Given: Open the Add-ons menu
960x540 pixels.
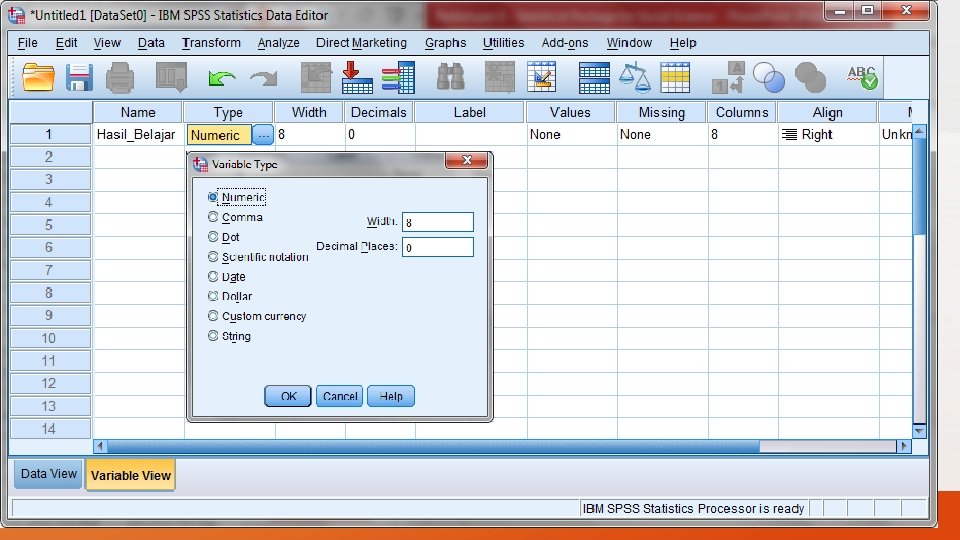Looking at the screenshot, I should point(565,43).
